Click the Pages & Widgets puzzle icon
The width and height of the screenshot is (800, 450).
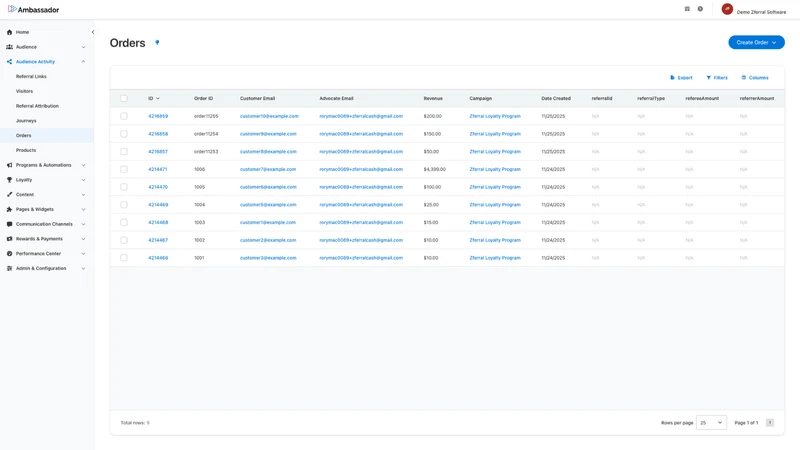(9, 210)
